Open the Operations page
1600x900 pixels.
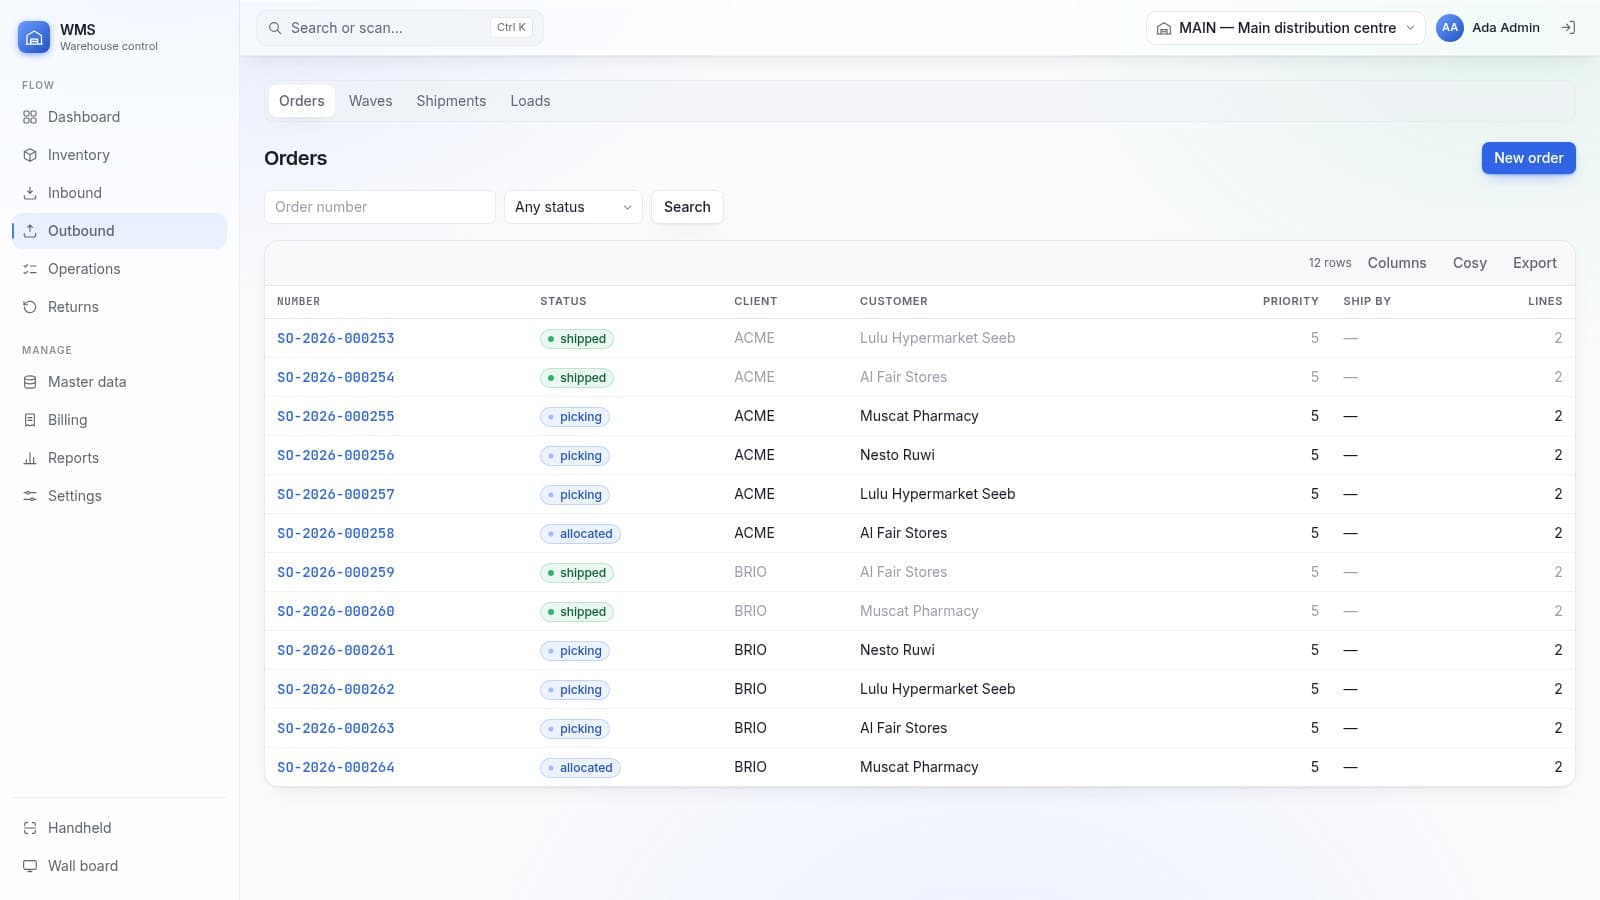pos(119,269)
